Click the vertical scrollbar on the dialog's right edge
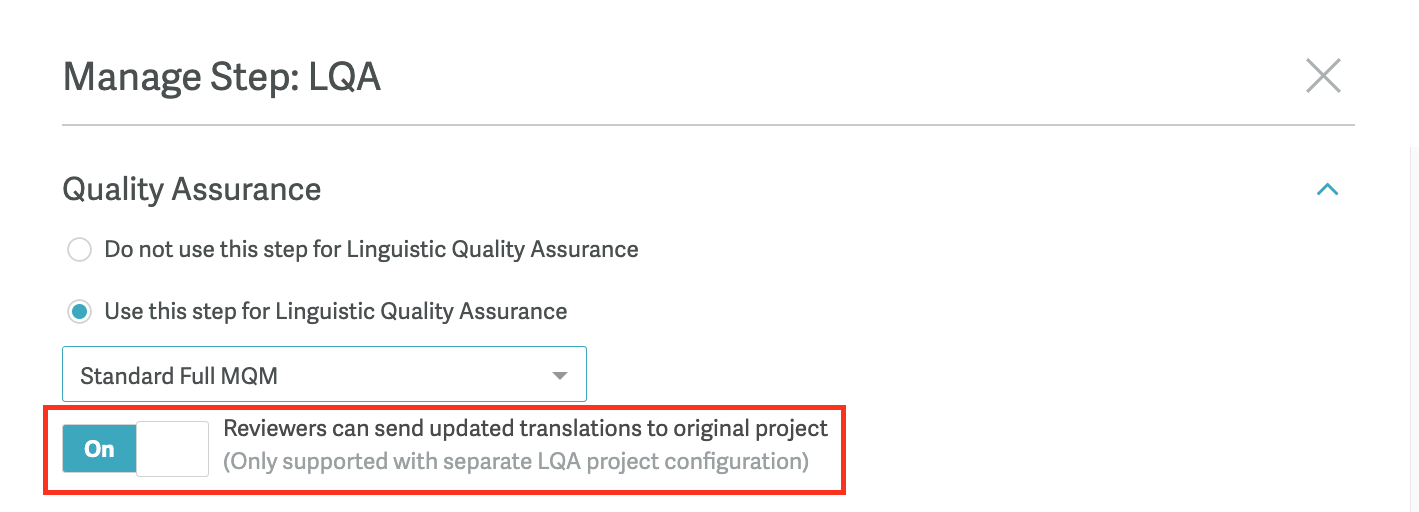This screenshot has width=1419, height=512. pyautogui.click(x=1414, y=300)
